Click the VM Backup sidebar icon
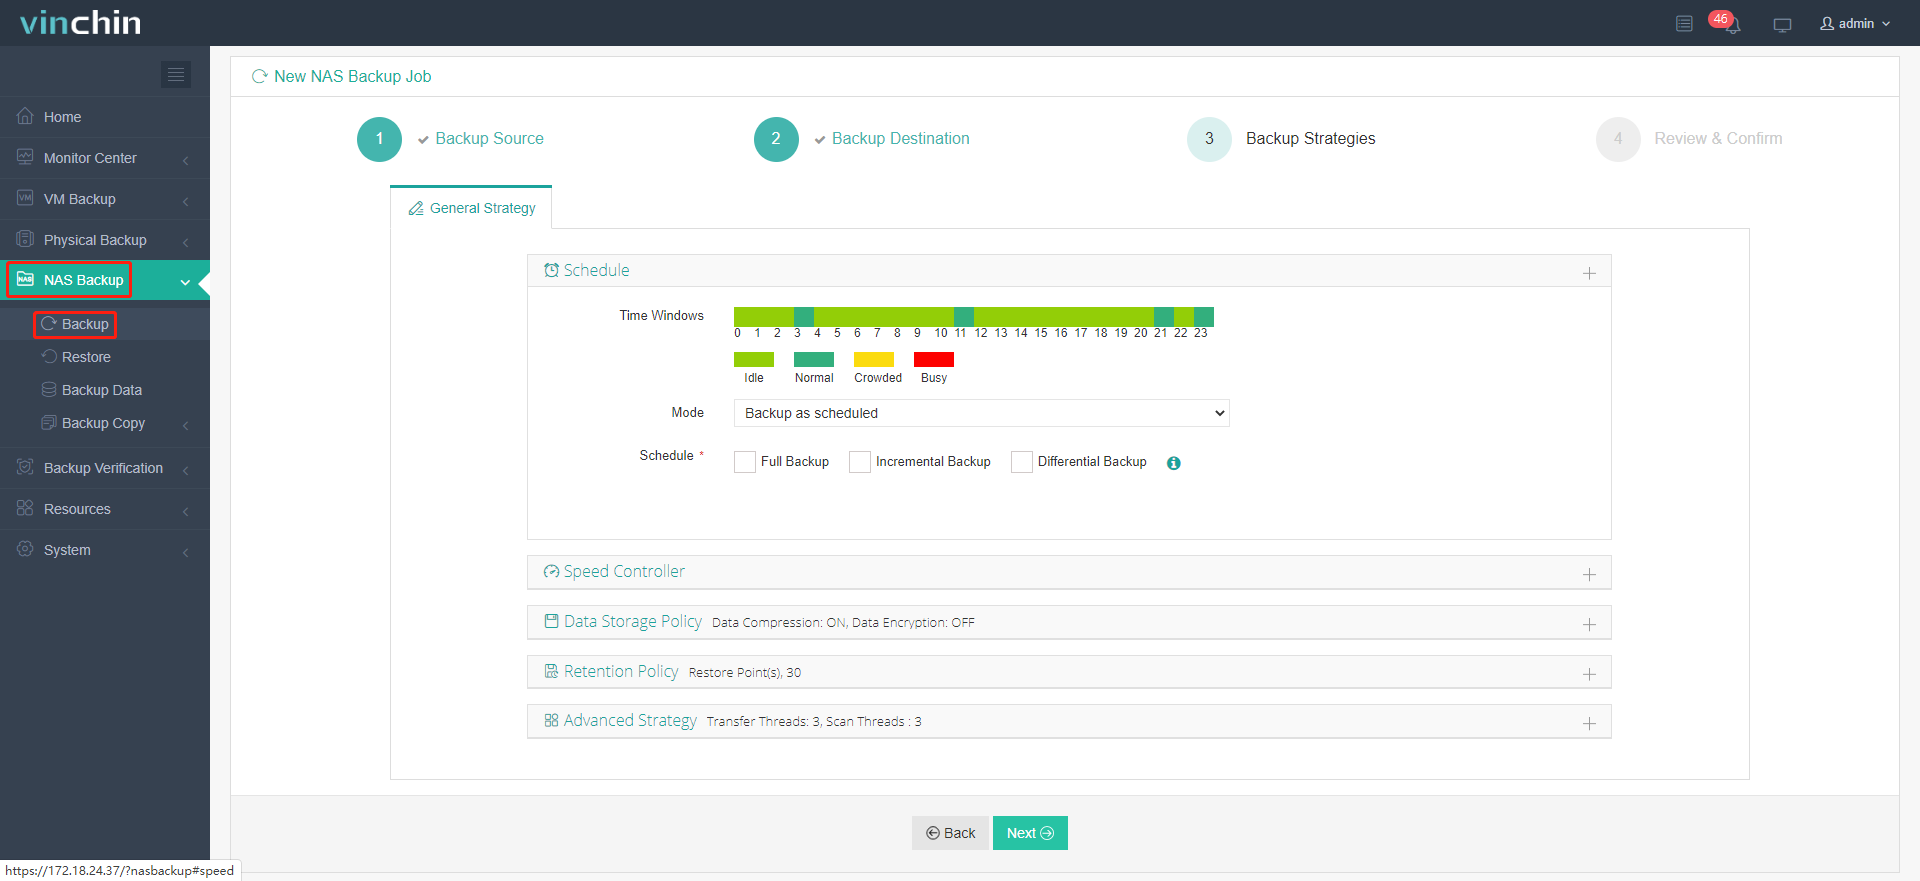This screenshot has height=881, width=1920. [25, 198]
